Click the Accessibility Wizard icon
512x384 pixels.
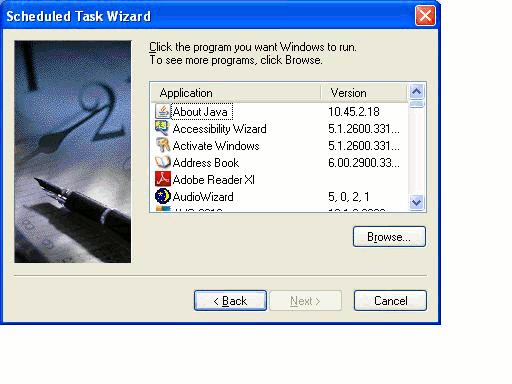pyautogui.click(x=163, y=128)
